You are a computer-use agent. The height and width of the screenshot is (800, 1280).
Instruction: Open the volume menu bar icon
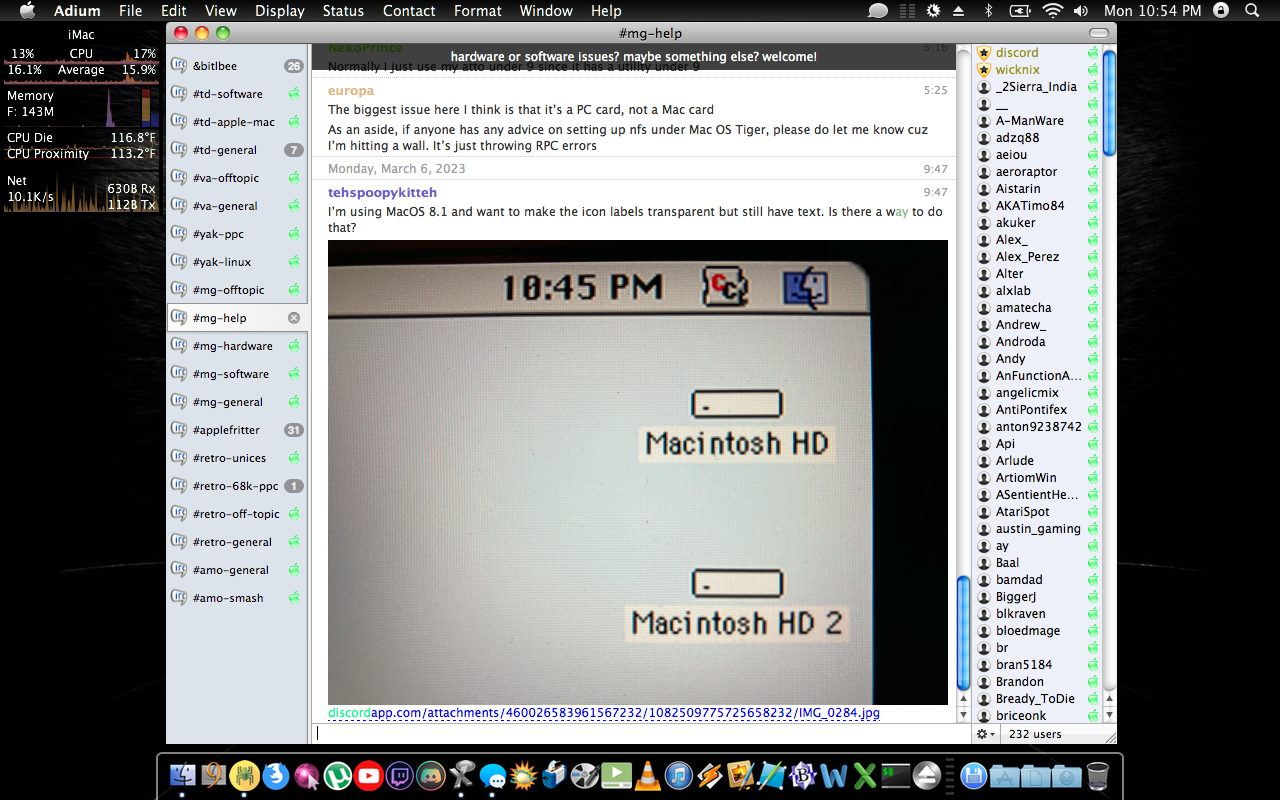point(1081,11)
